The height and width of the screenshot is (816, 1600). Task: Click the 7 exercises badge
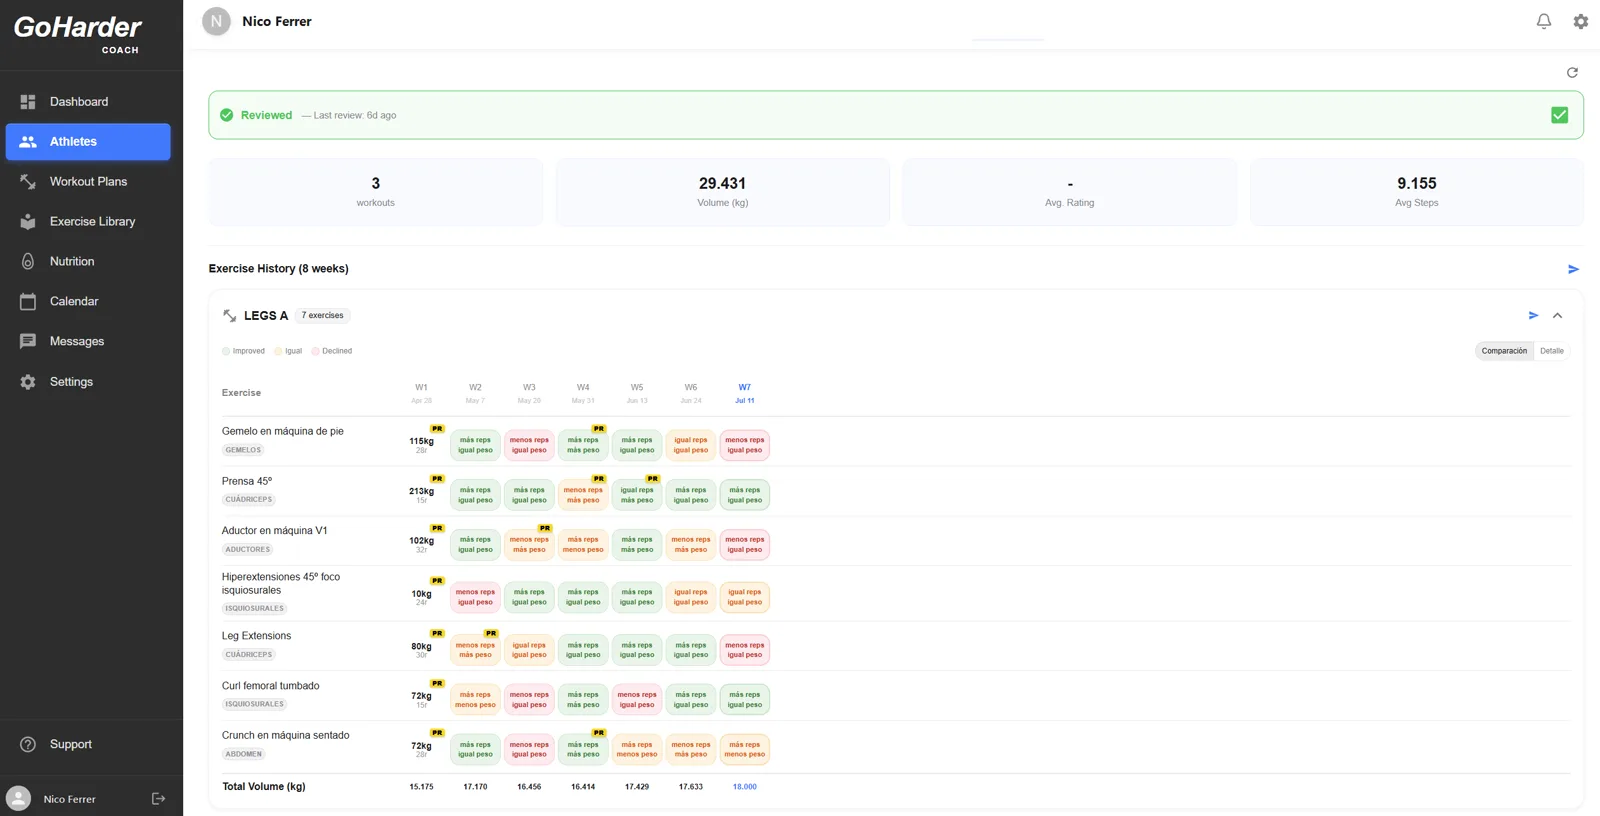(322, 315)
